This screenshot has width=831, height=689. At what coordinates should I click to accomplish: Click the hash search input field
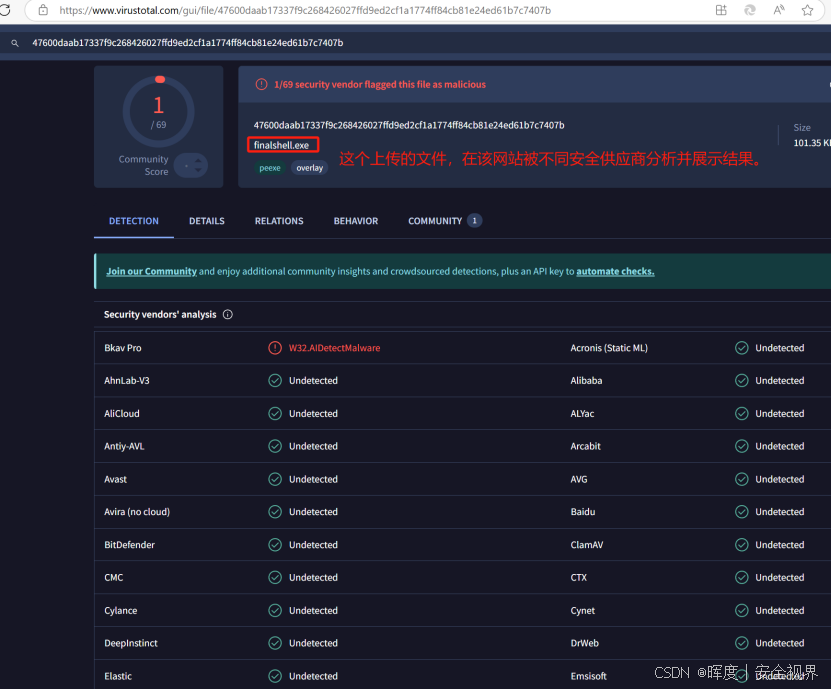point(424,43)
